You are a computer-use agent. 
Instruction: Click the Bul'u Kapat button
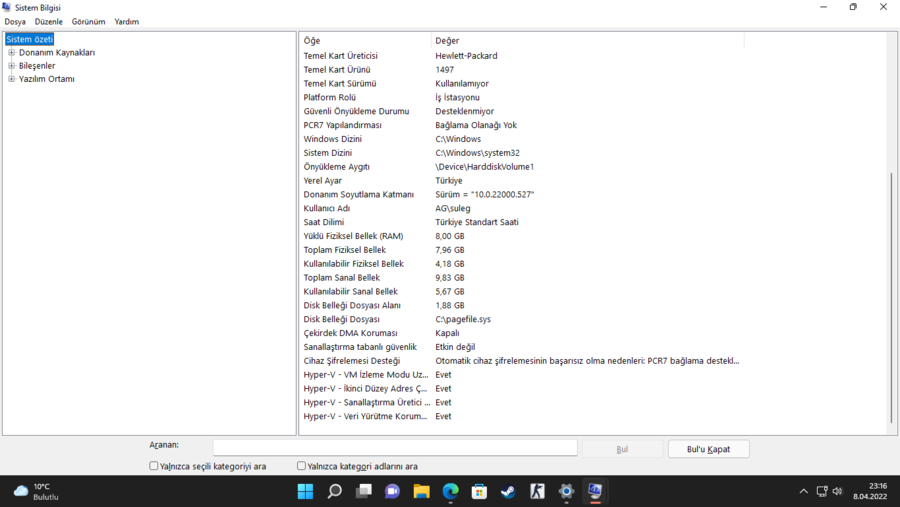coord(708,449)
